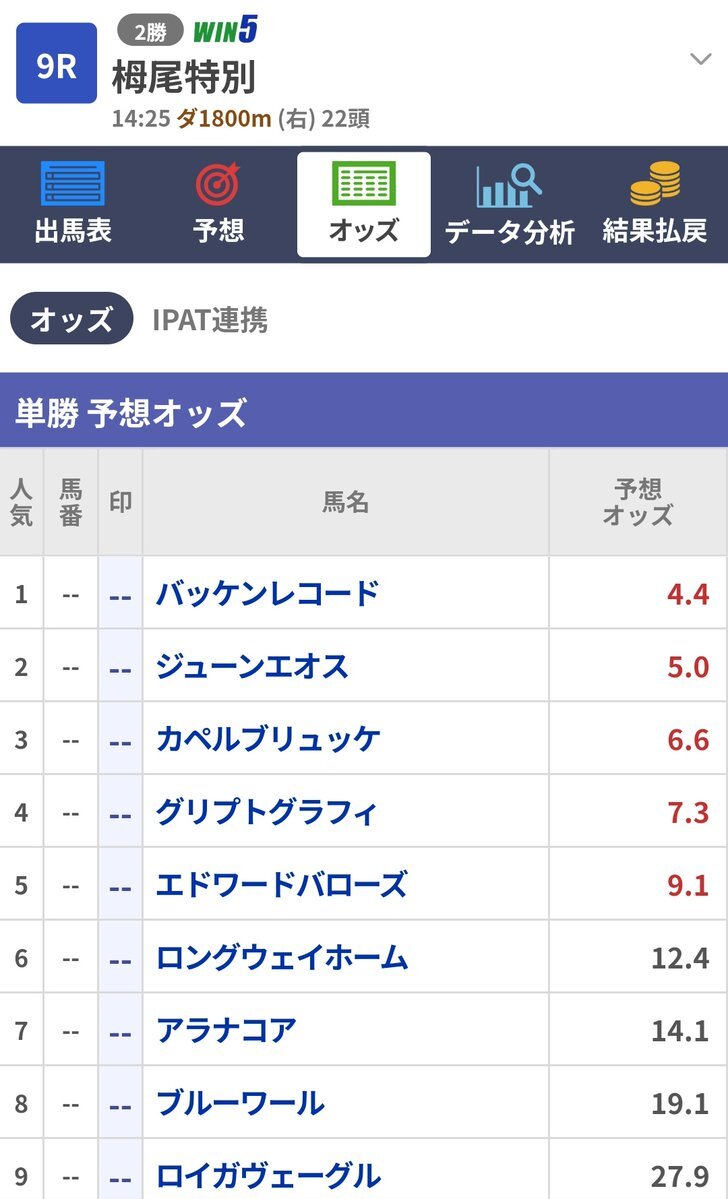Click the 人気 column header
728x1199 pixels.
(21, 502)
